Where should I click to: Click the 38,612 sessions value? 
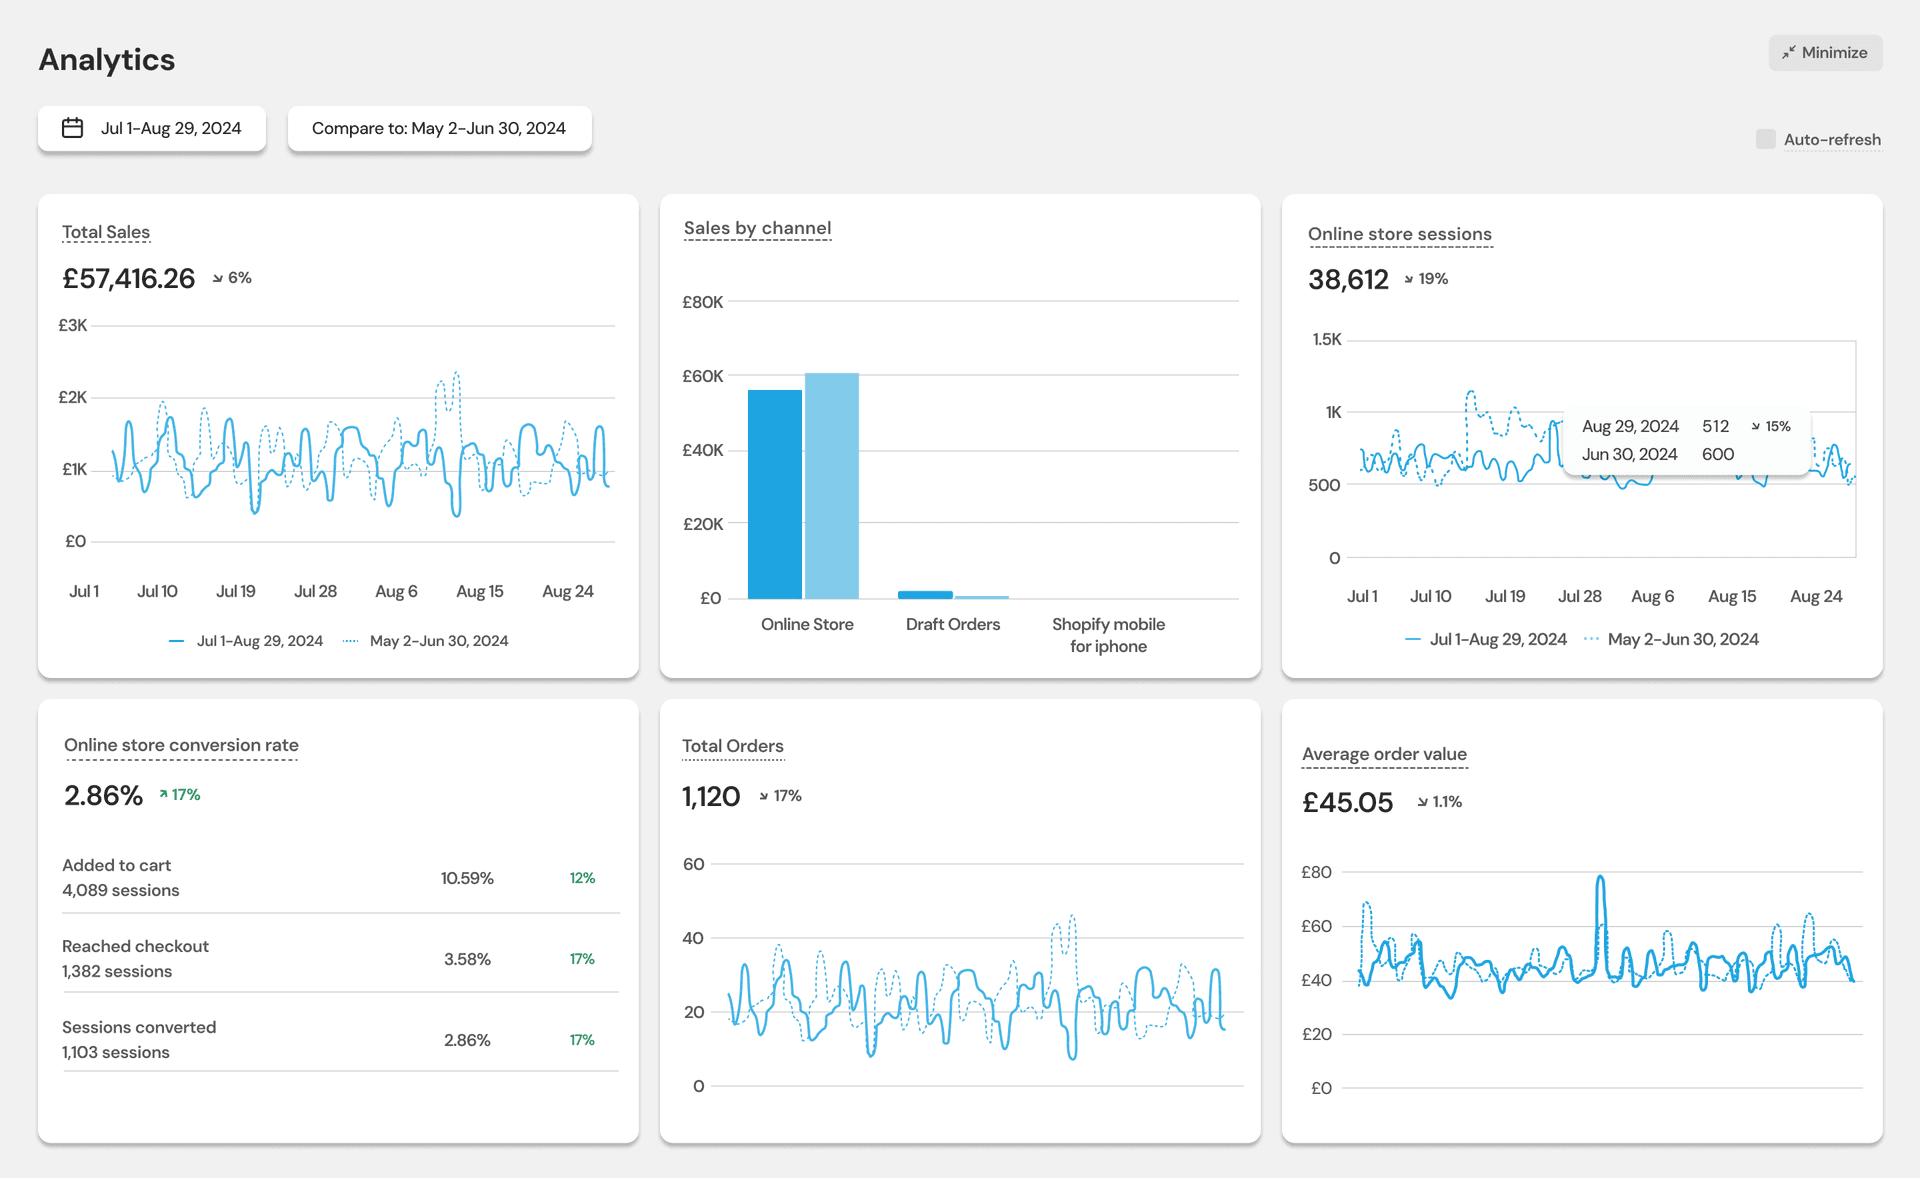coord(1348,280)
